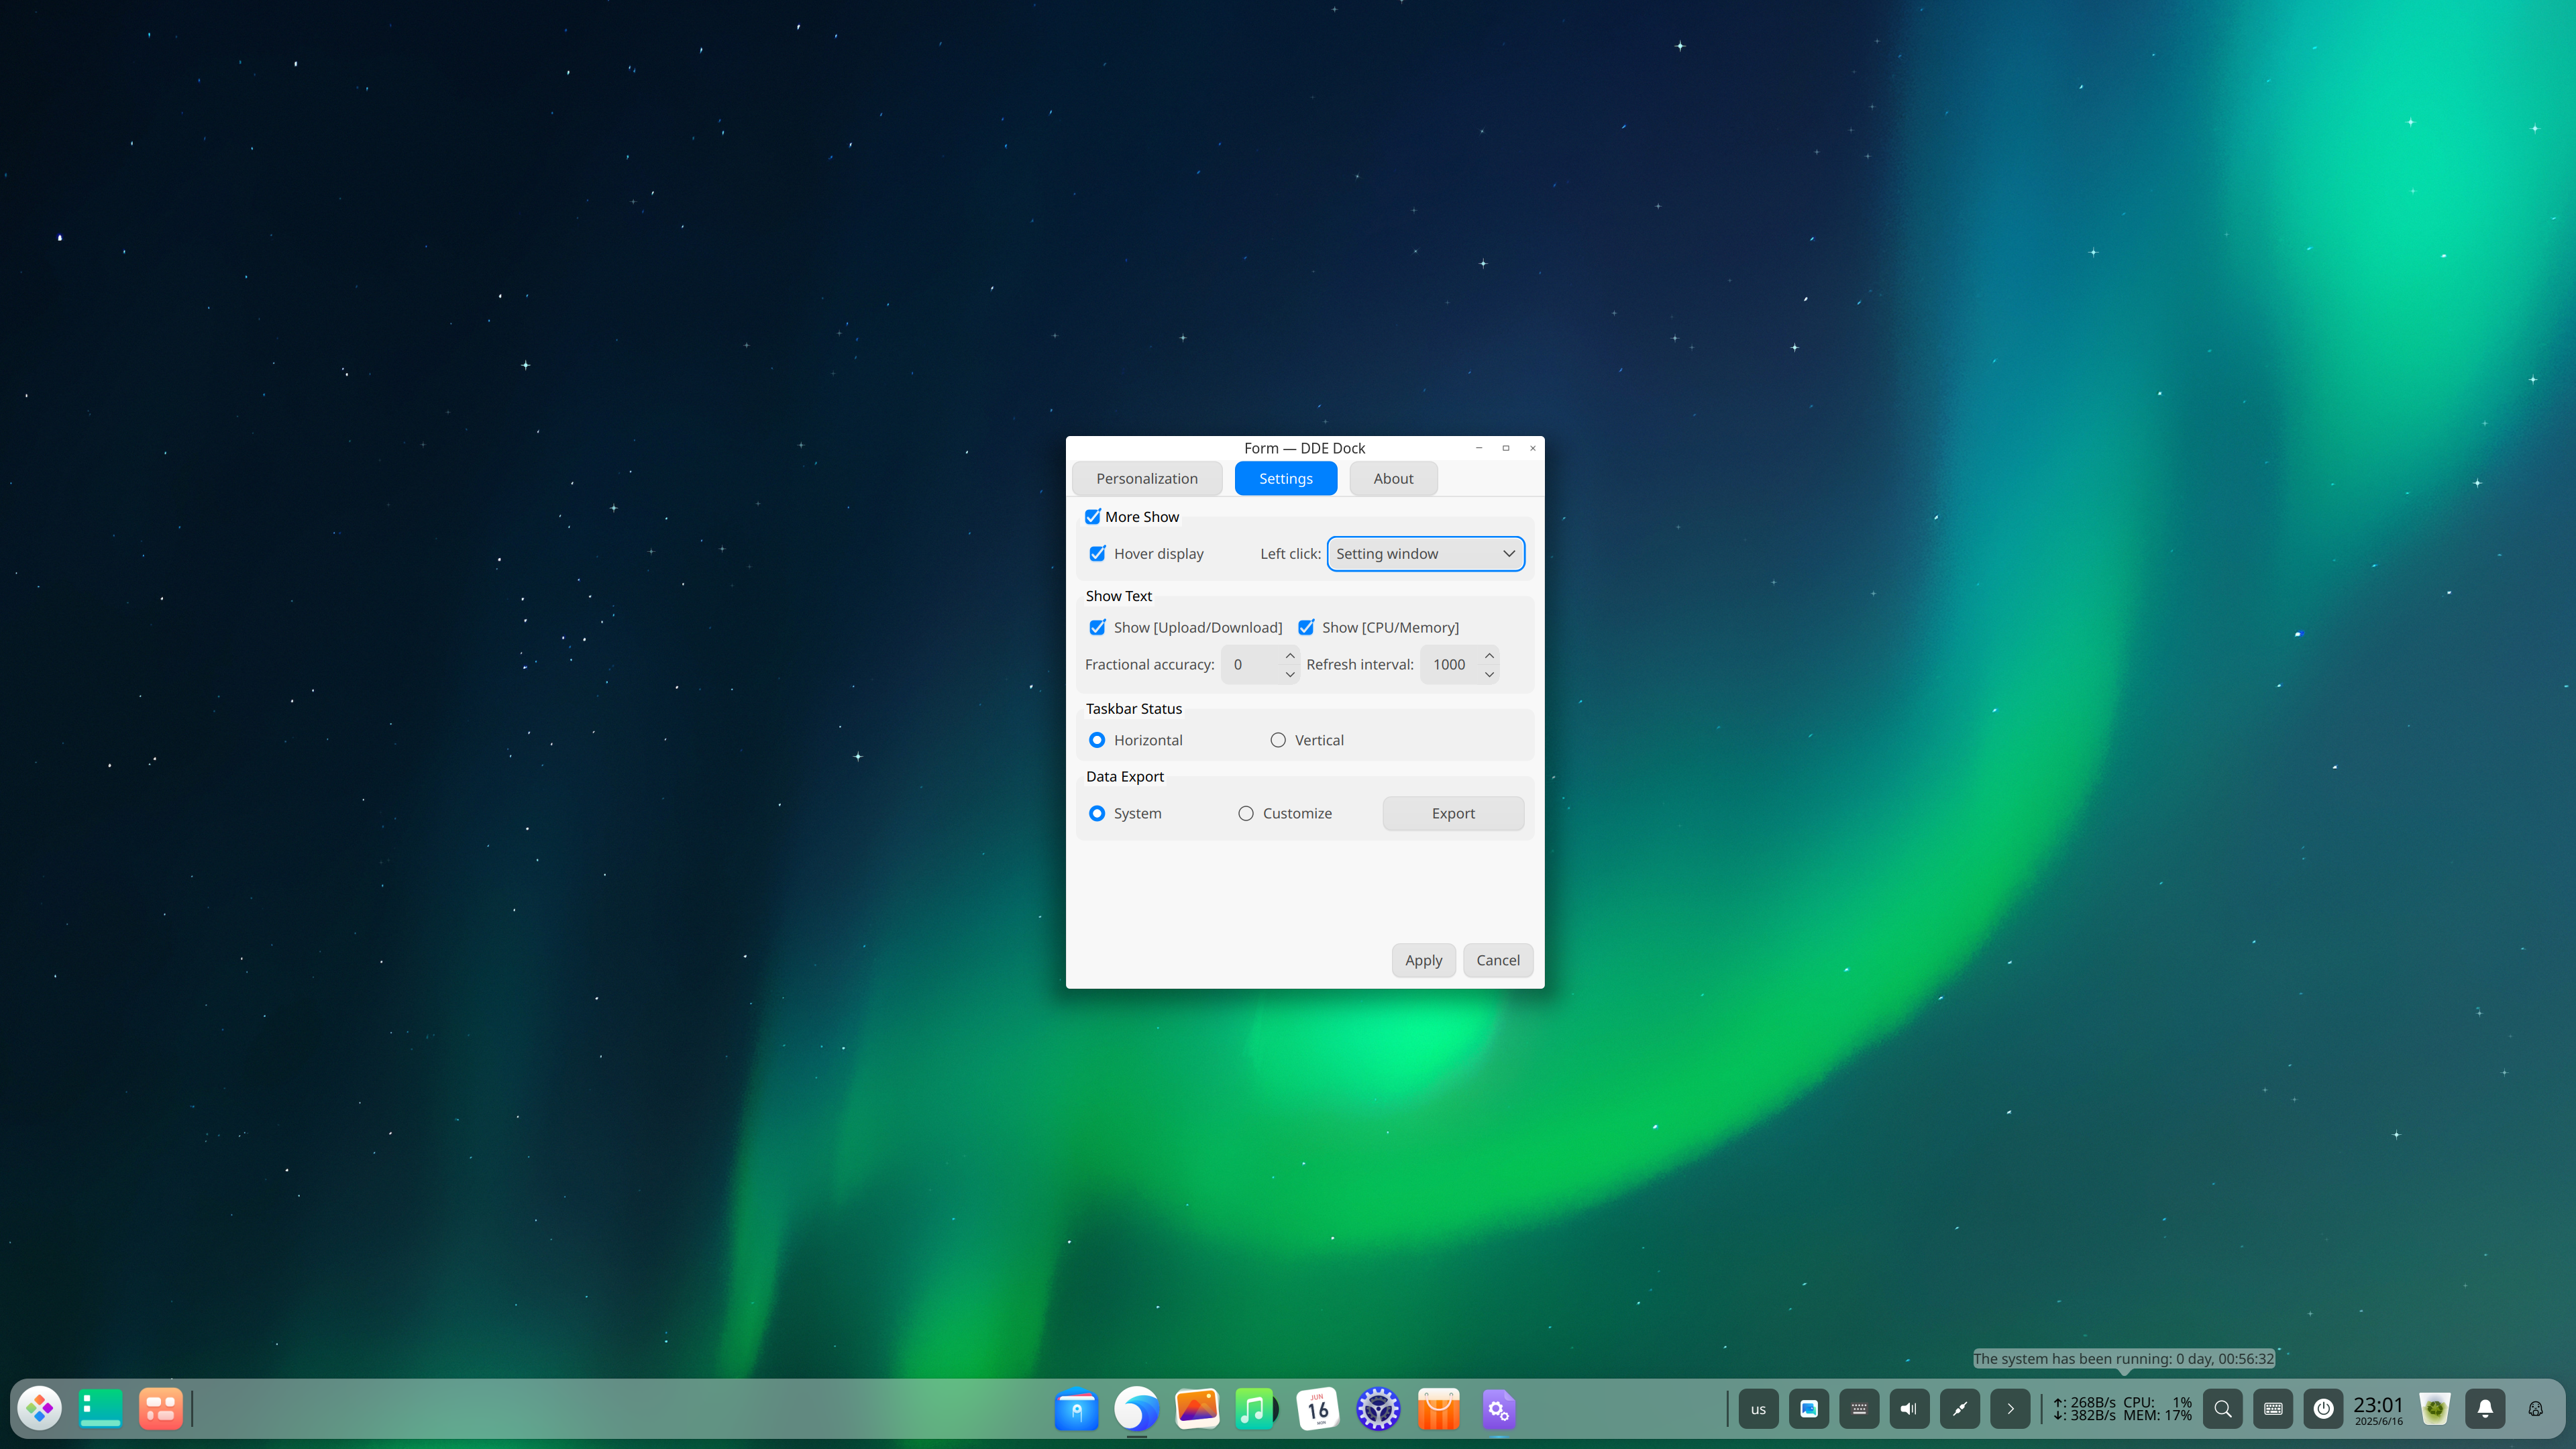Open the power button in dock tray
This screenshot has height=1449, width=2576.
coord(2323,1408)
